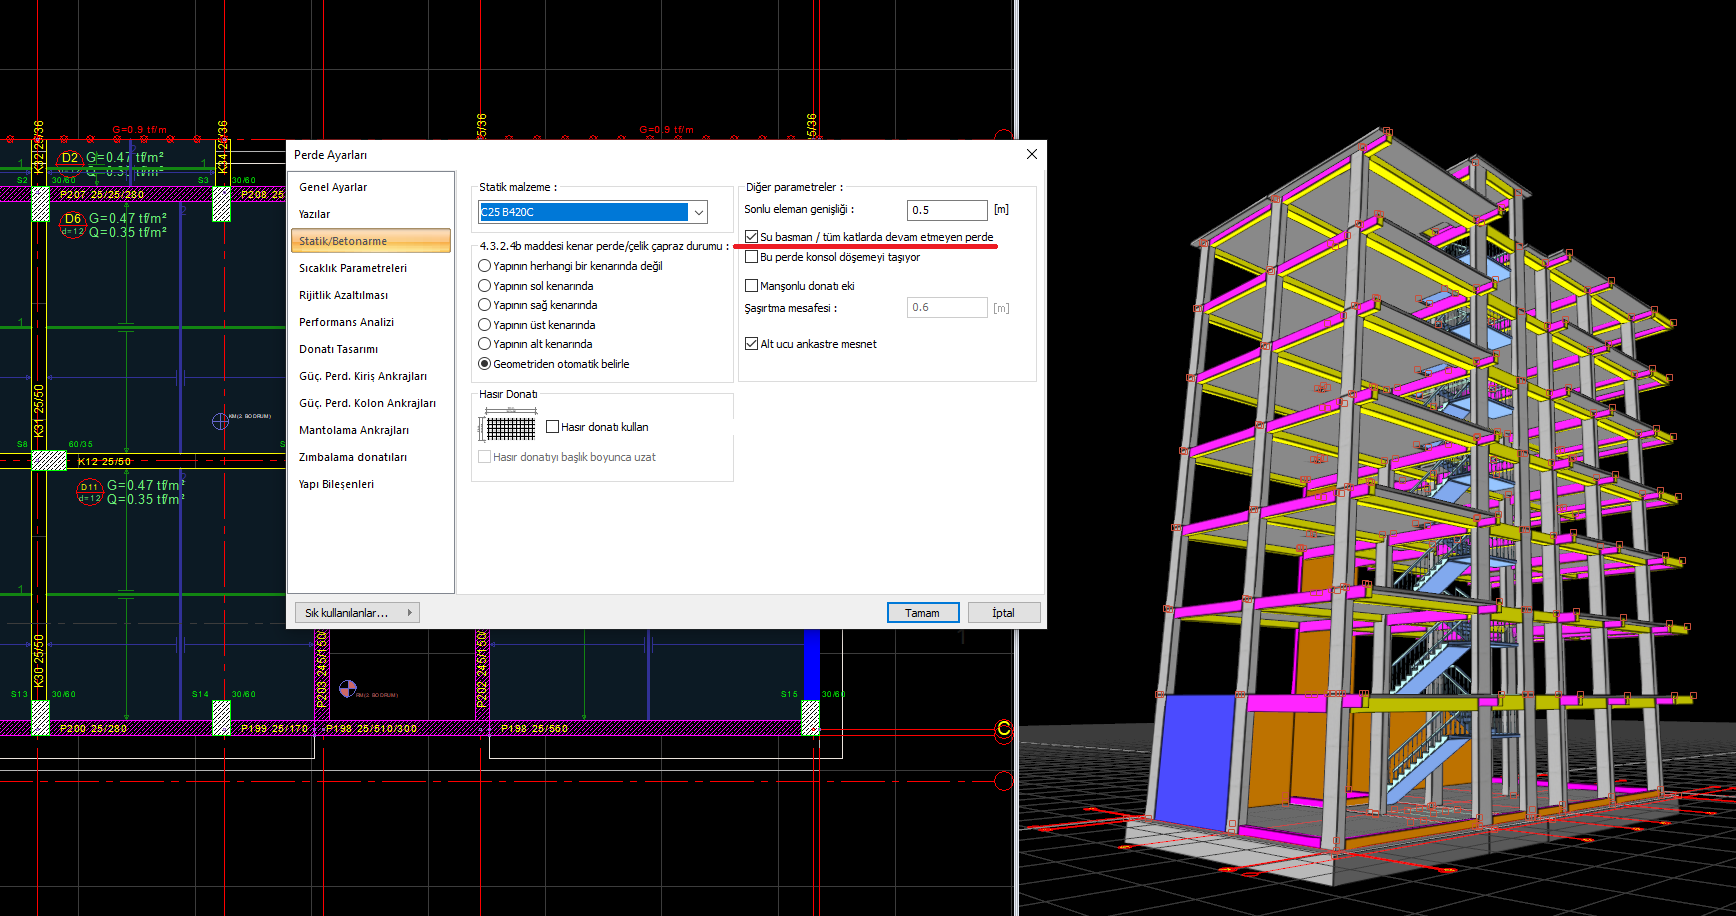The height and width of the screenshot is (916, 1736).
Task: Click the P198 25/510/300 wall label
Action: [372, 729]
